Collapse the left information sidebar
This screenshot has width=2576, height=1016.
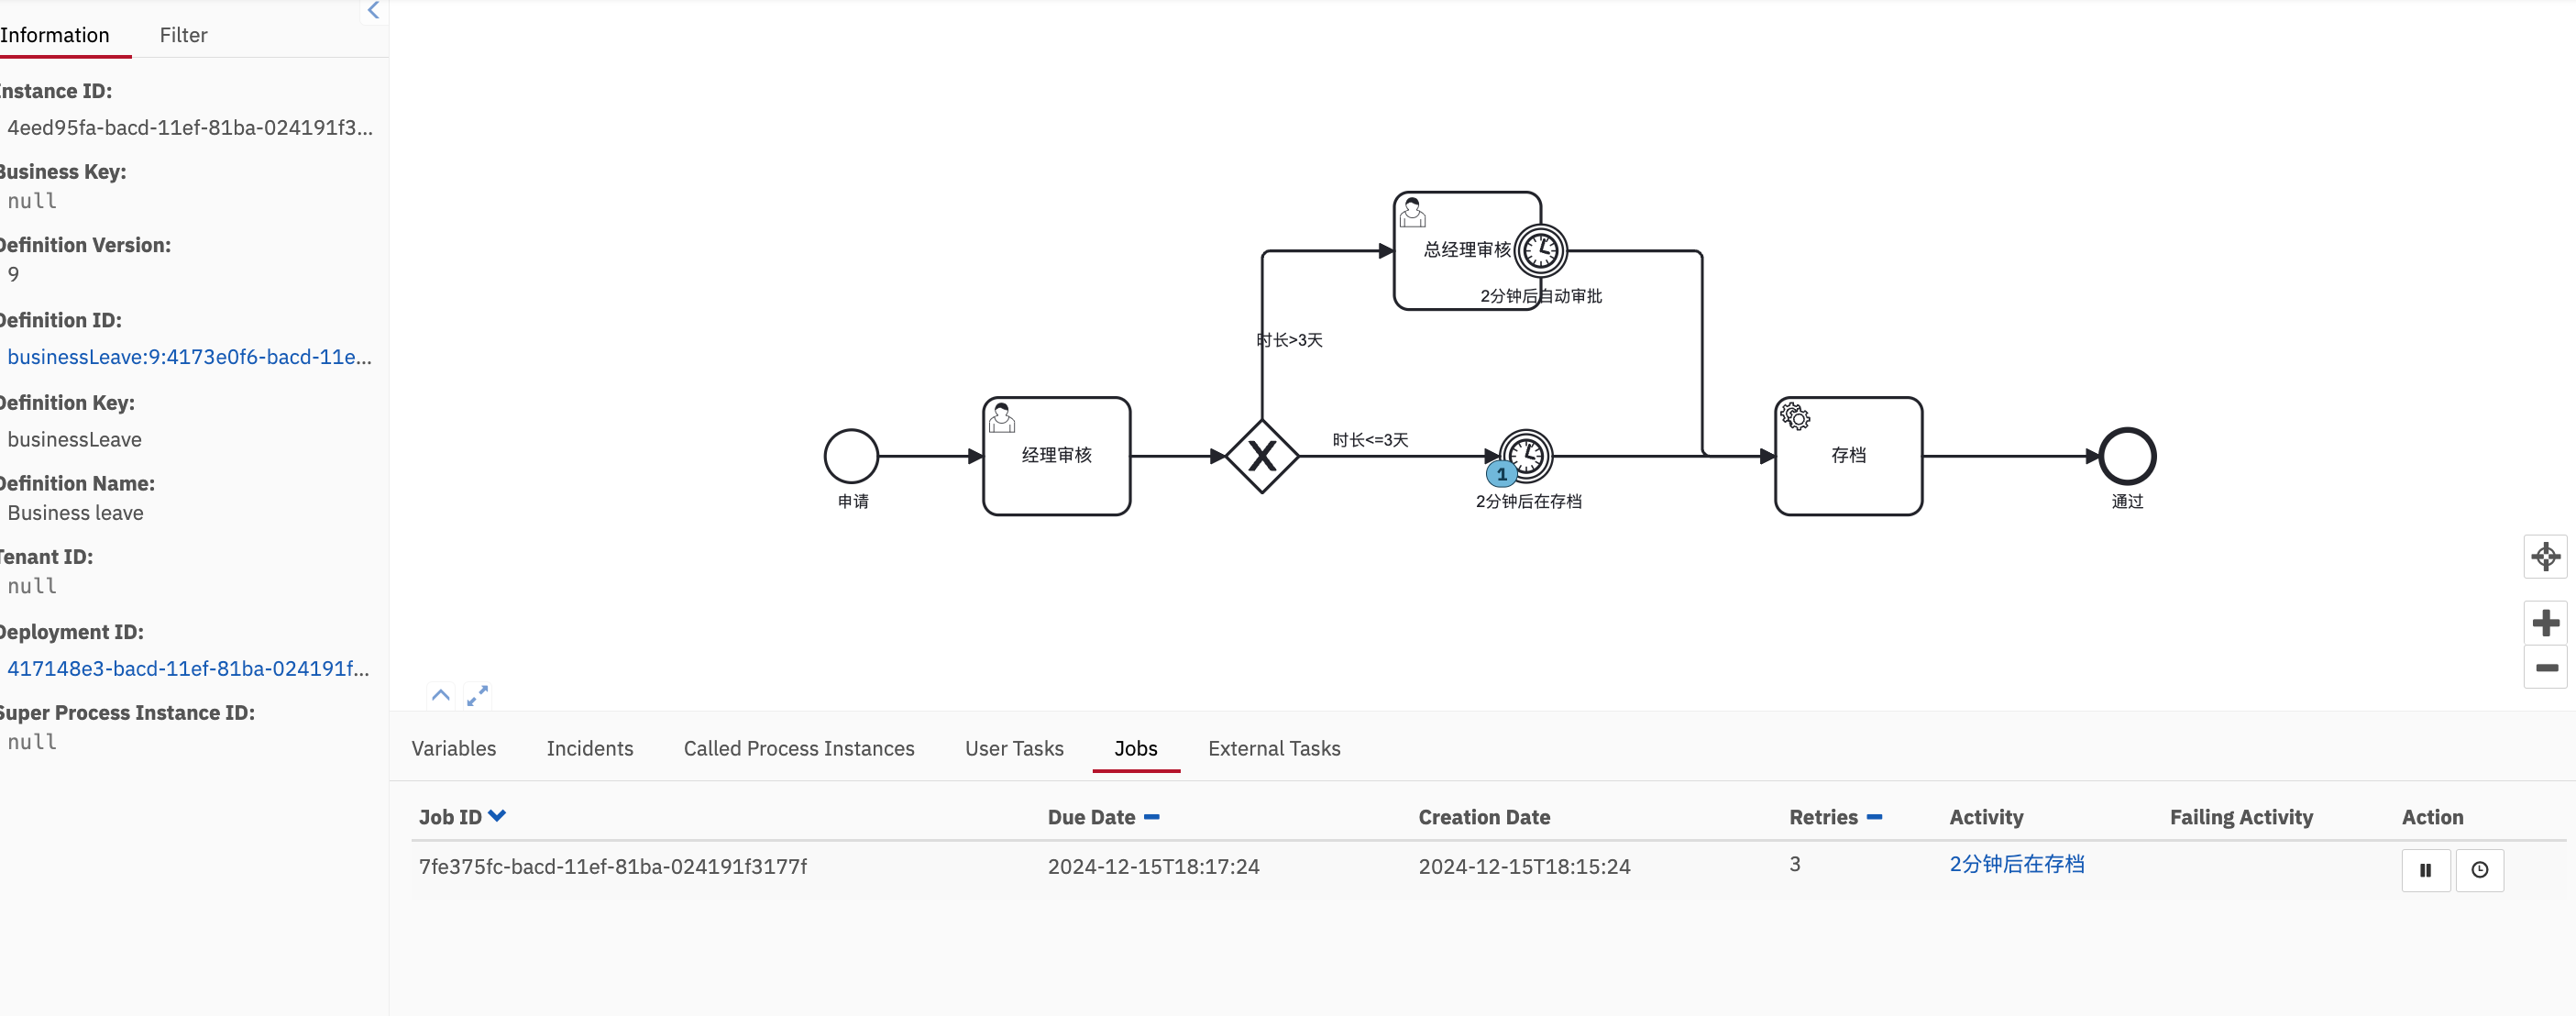point(373,11)
